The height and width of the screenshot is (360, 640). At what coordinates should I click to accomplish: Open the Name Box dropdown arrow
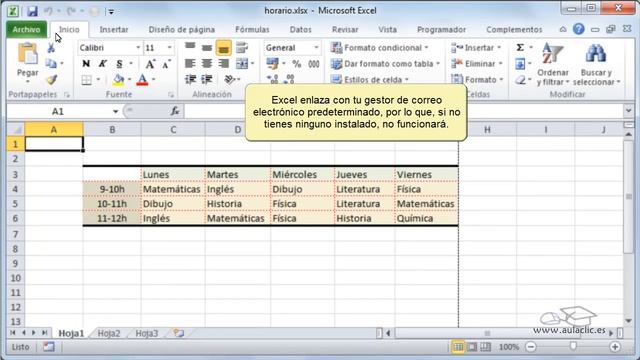(116, 111)
